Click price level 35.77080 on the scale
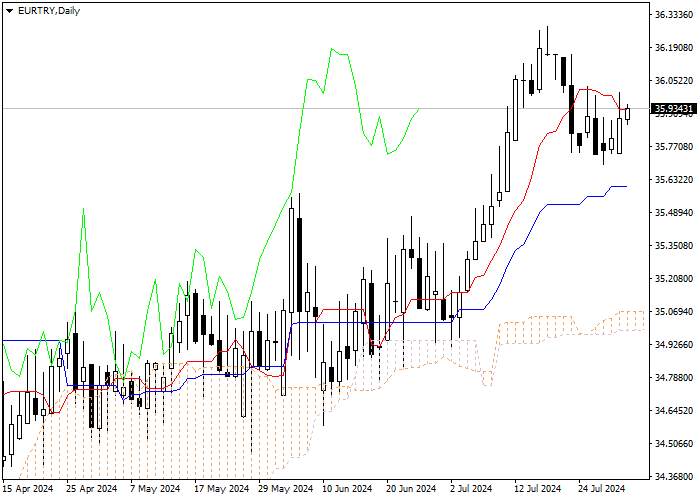The image size is (700, 500). (x=674, y=146)
